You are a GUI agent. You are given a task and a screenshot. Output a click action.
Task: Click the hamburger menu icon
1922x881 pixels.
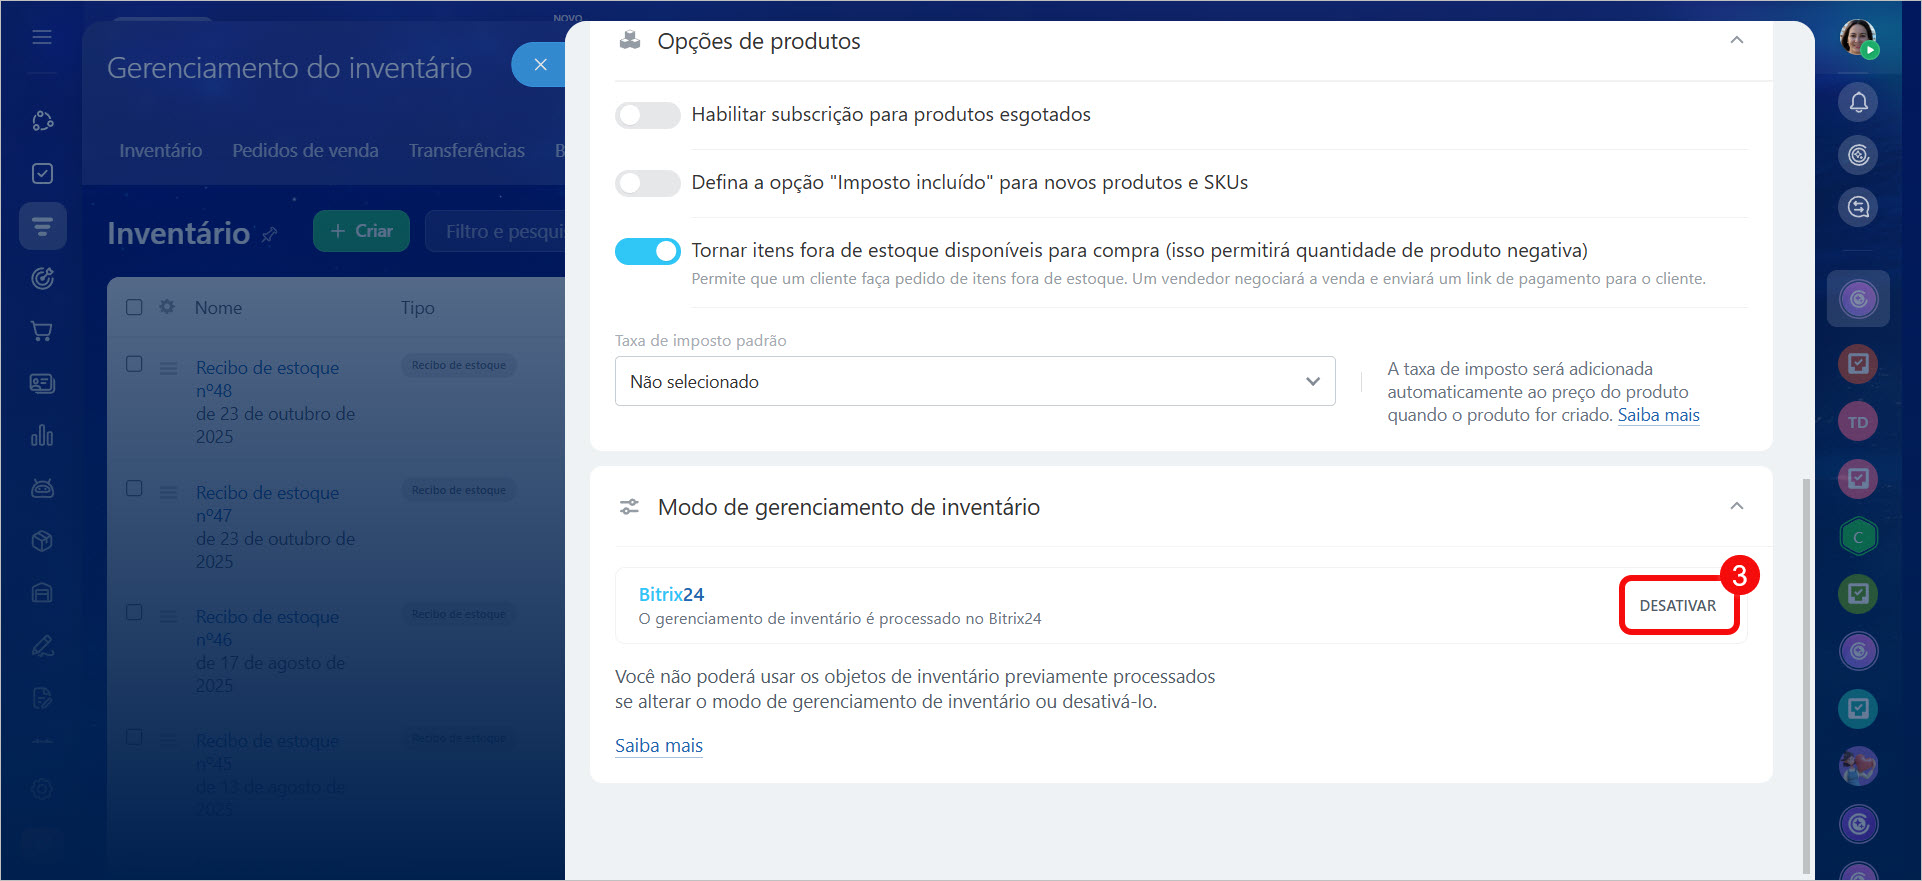42,37
